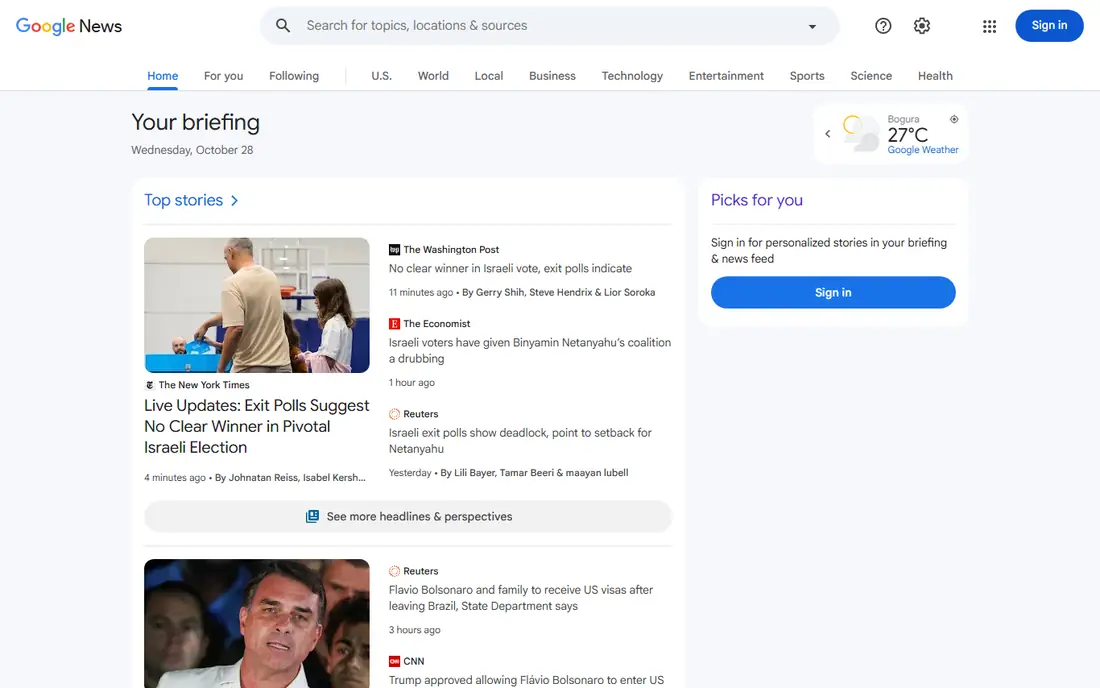The height and width of the screenshot is (688, 1100).
Task: Focus the search topics input field
Action: (x=549, y=25)
